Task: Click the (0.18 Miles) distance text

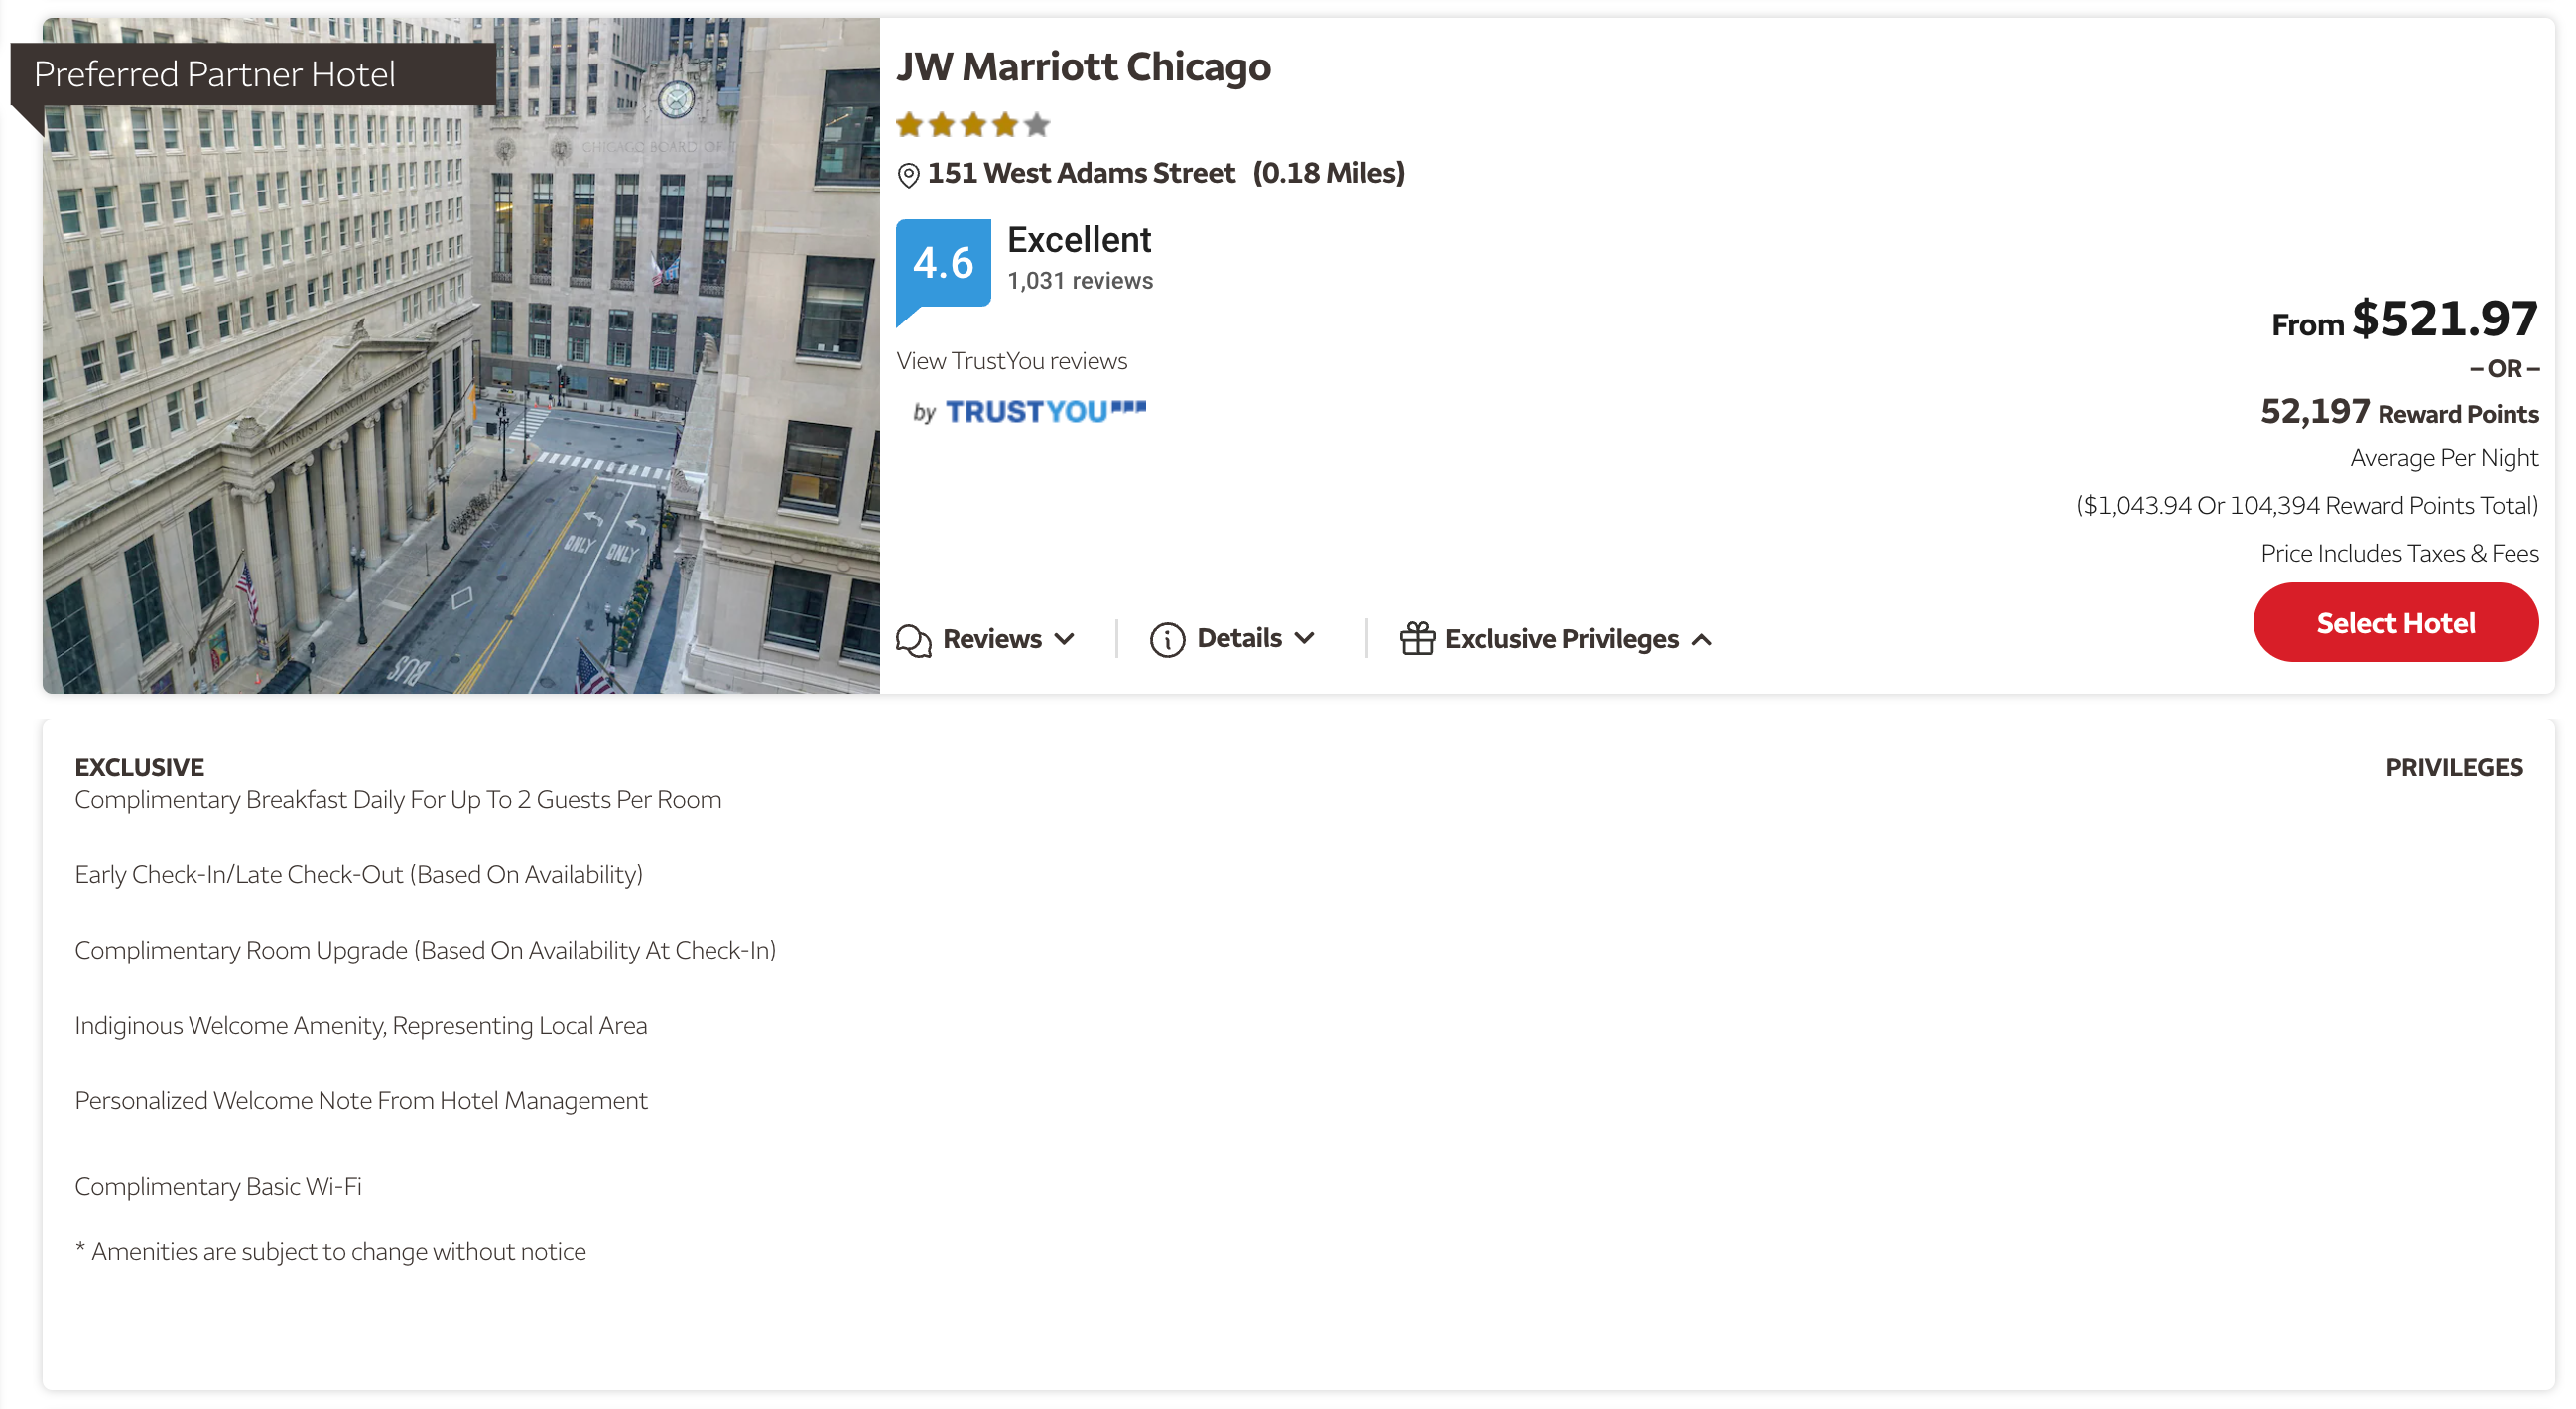Action: point(1329,173)
